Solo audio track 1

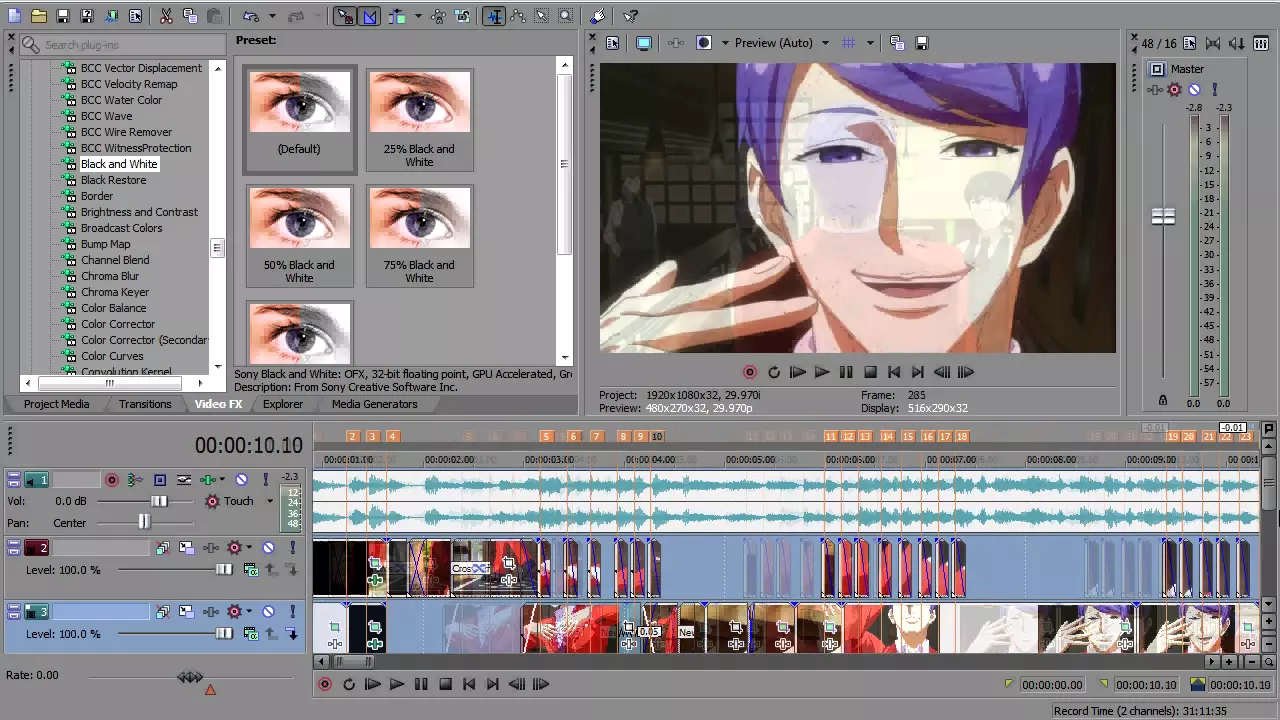[265, 480]
